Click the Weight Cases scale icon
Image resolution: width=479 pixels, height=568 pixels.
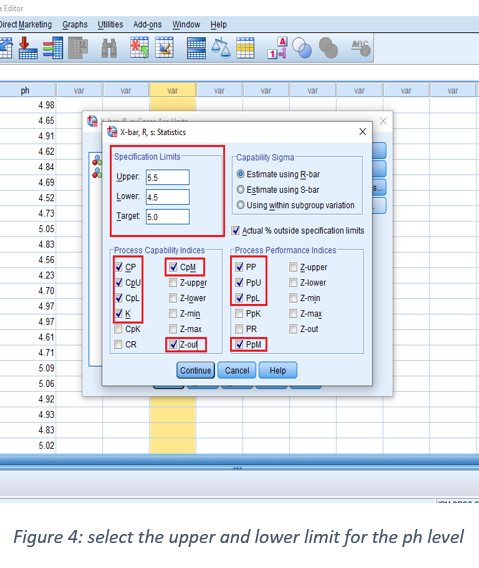(221, 48)
